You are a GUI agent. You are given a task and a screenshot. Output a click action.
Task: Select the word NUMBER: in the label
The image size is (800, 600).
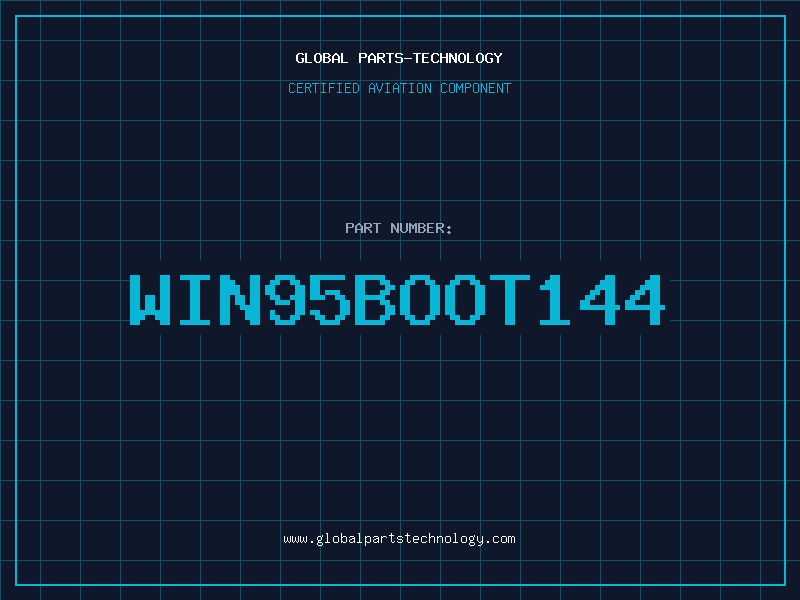pos(421,228)
